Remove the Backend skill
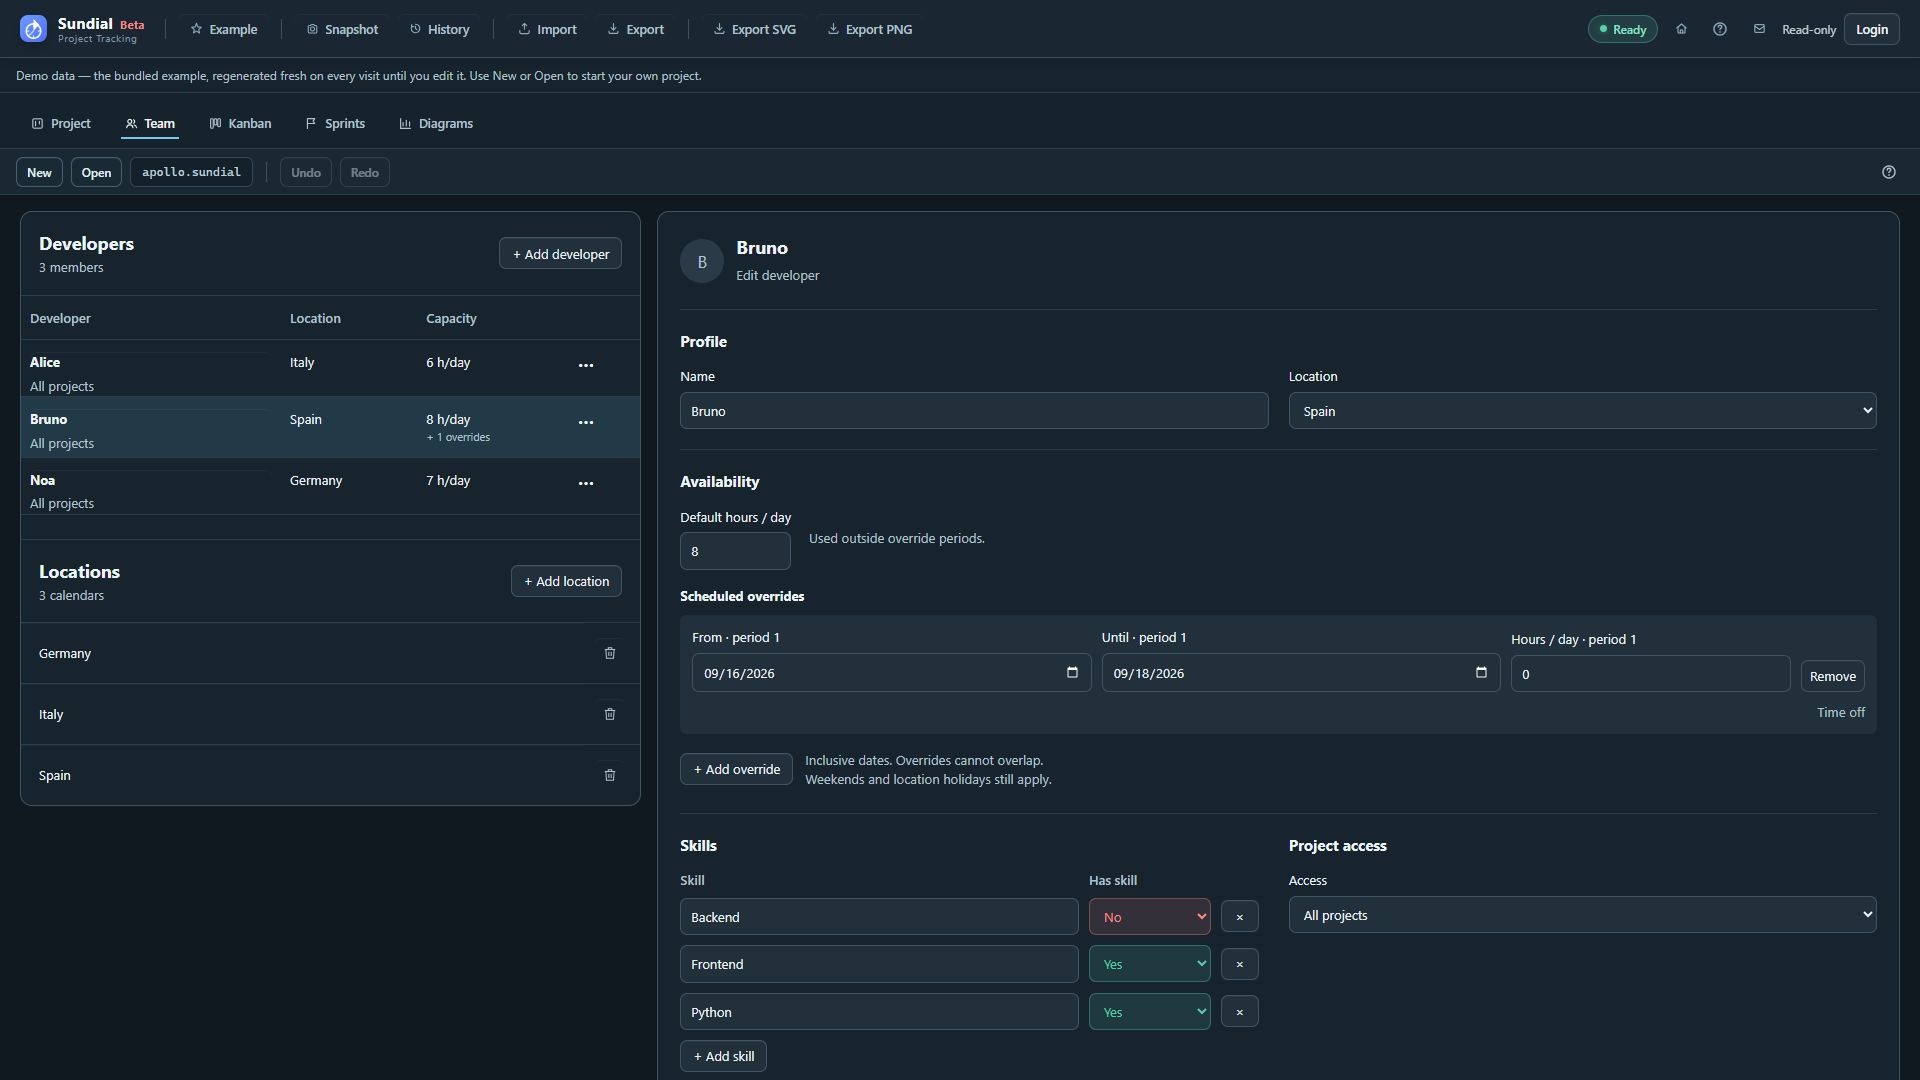 [1240, 917]
